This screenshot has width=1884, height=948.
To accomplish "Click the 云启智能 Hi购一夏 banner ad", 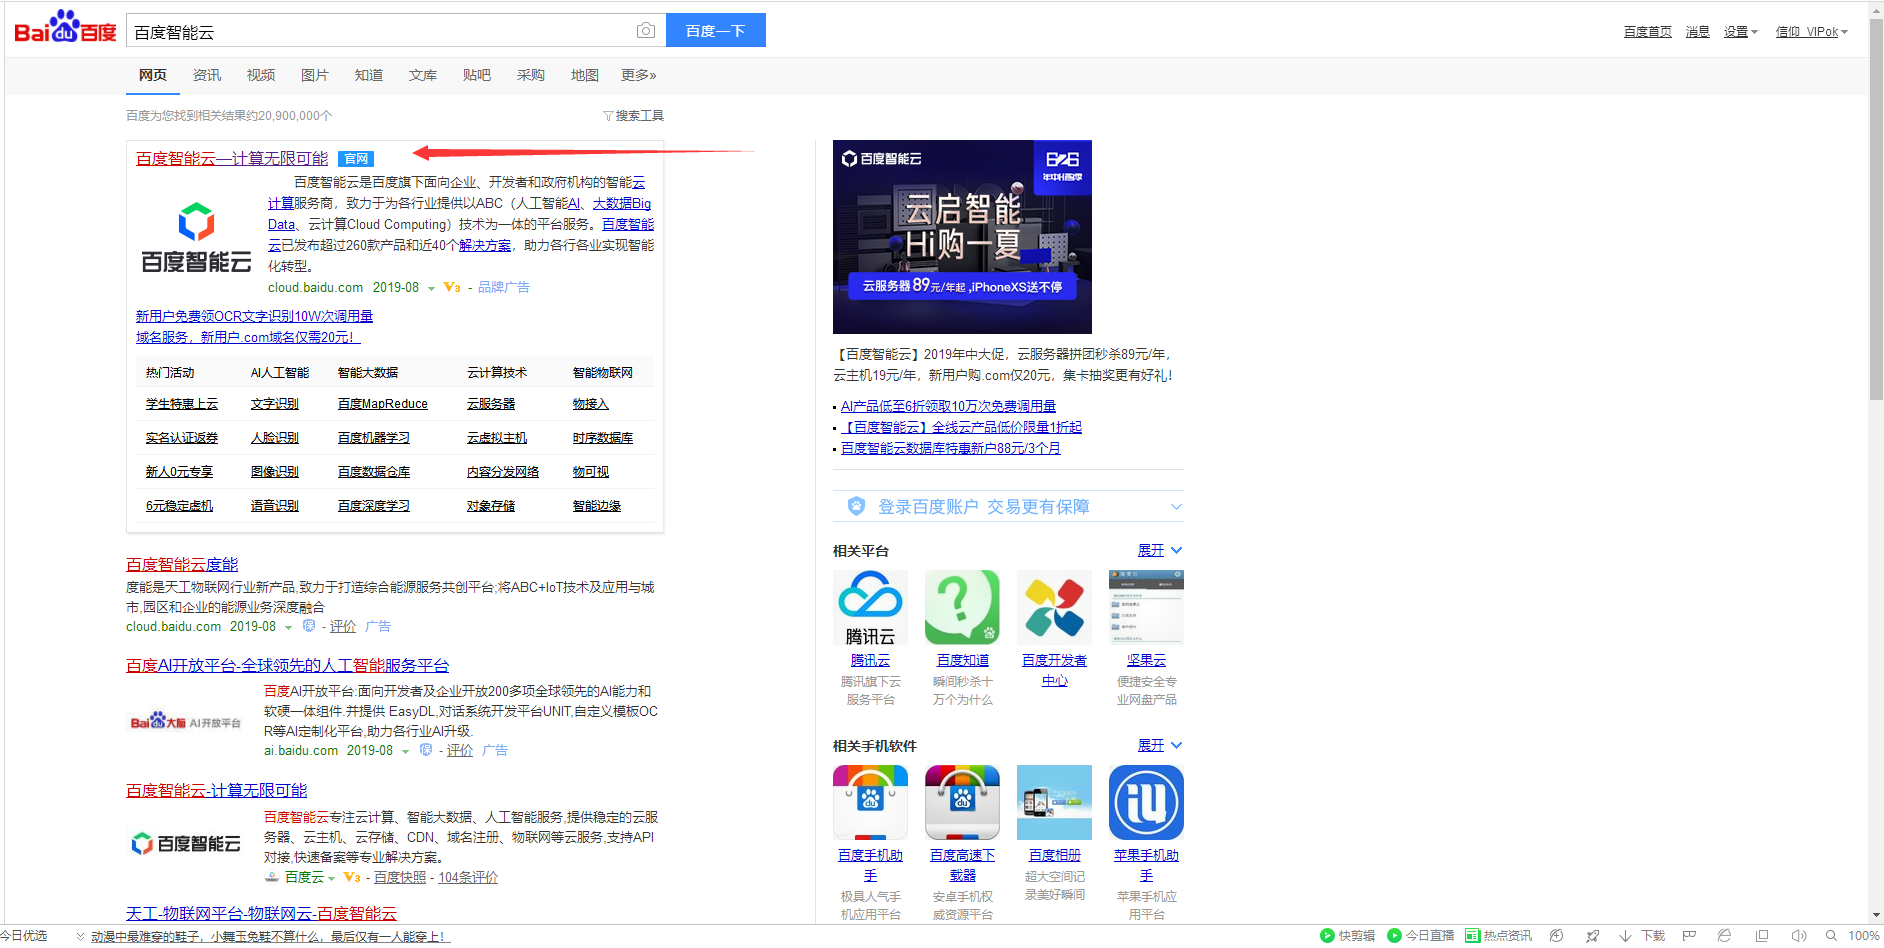I will coord(962,237).
